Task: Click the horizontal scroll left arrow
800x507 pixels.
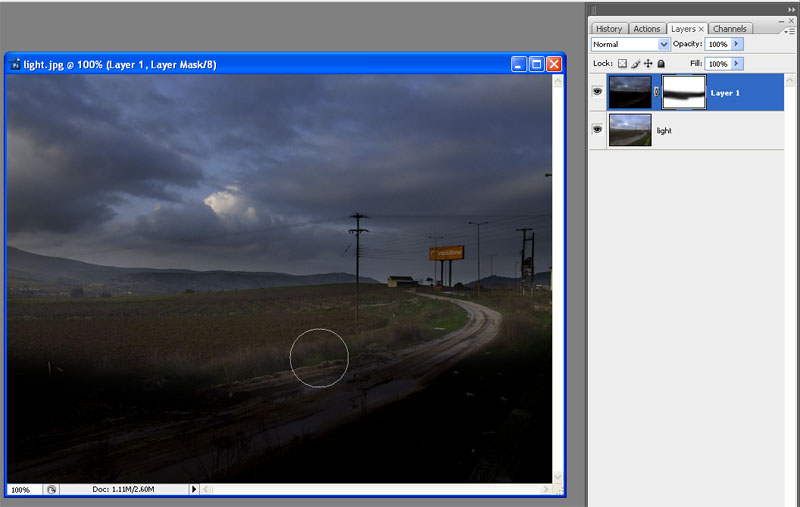Action: (x=206, y=490)
